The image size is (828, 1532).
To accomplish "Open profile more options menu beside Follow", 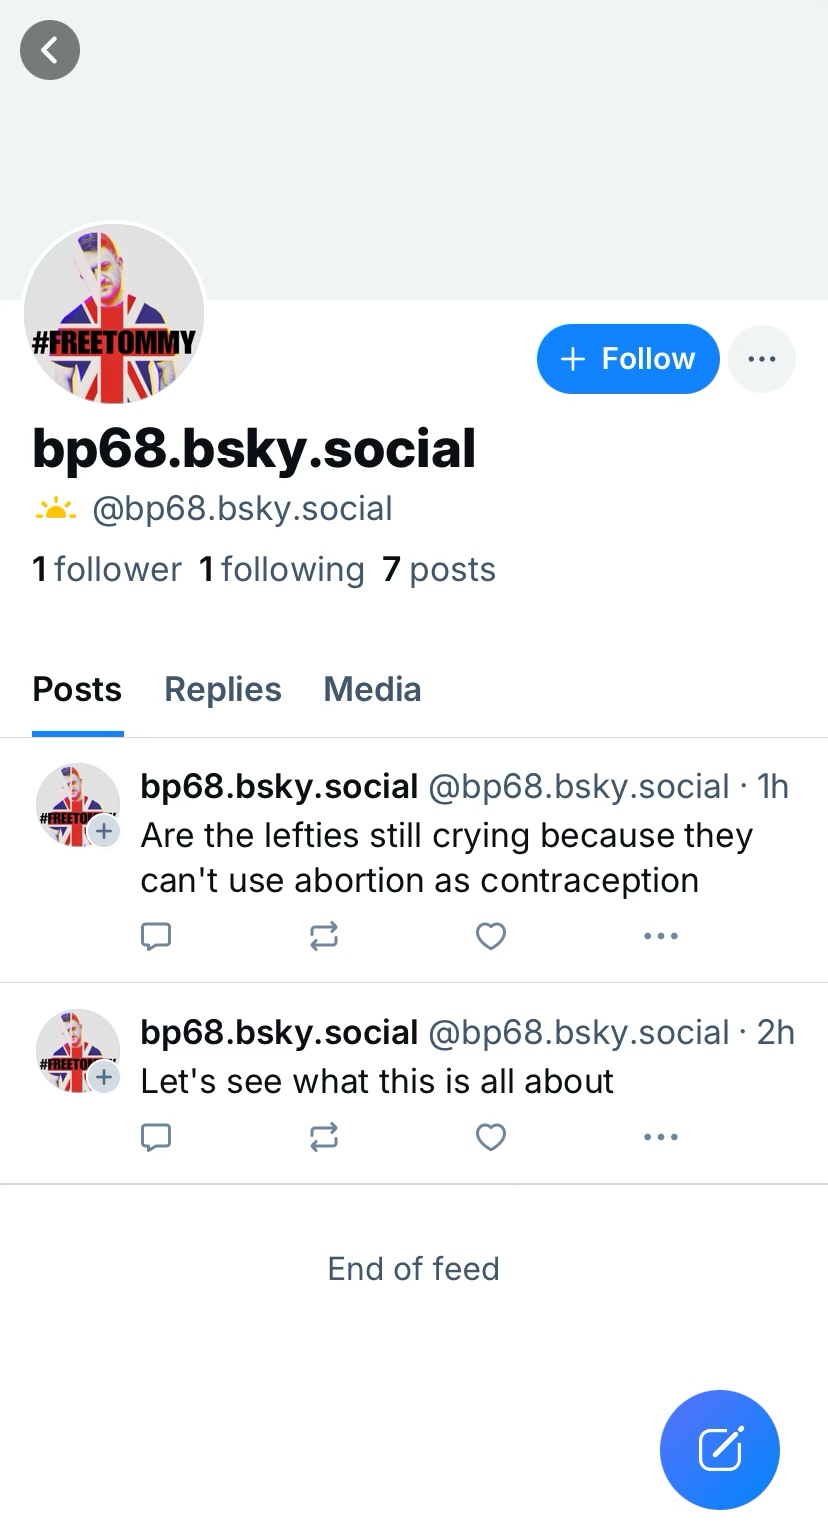I will 762,359.
